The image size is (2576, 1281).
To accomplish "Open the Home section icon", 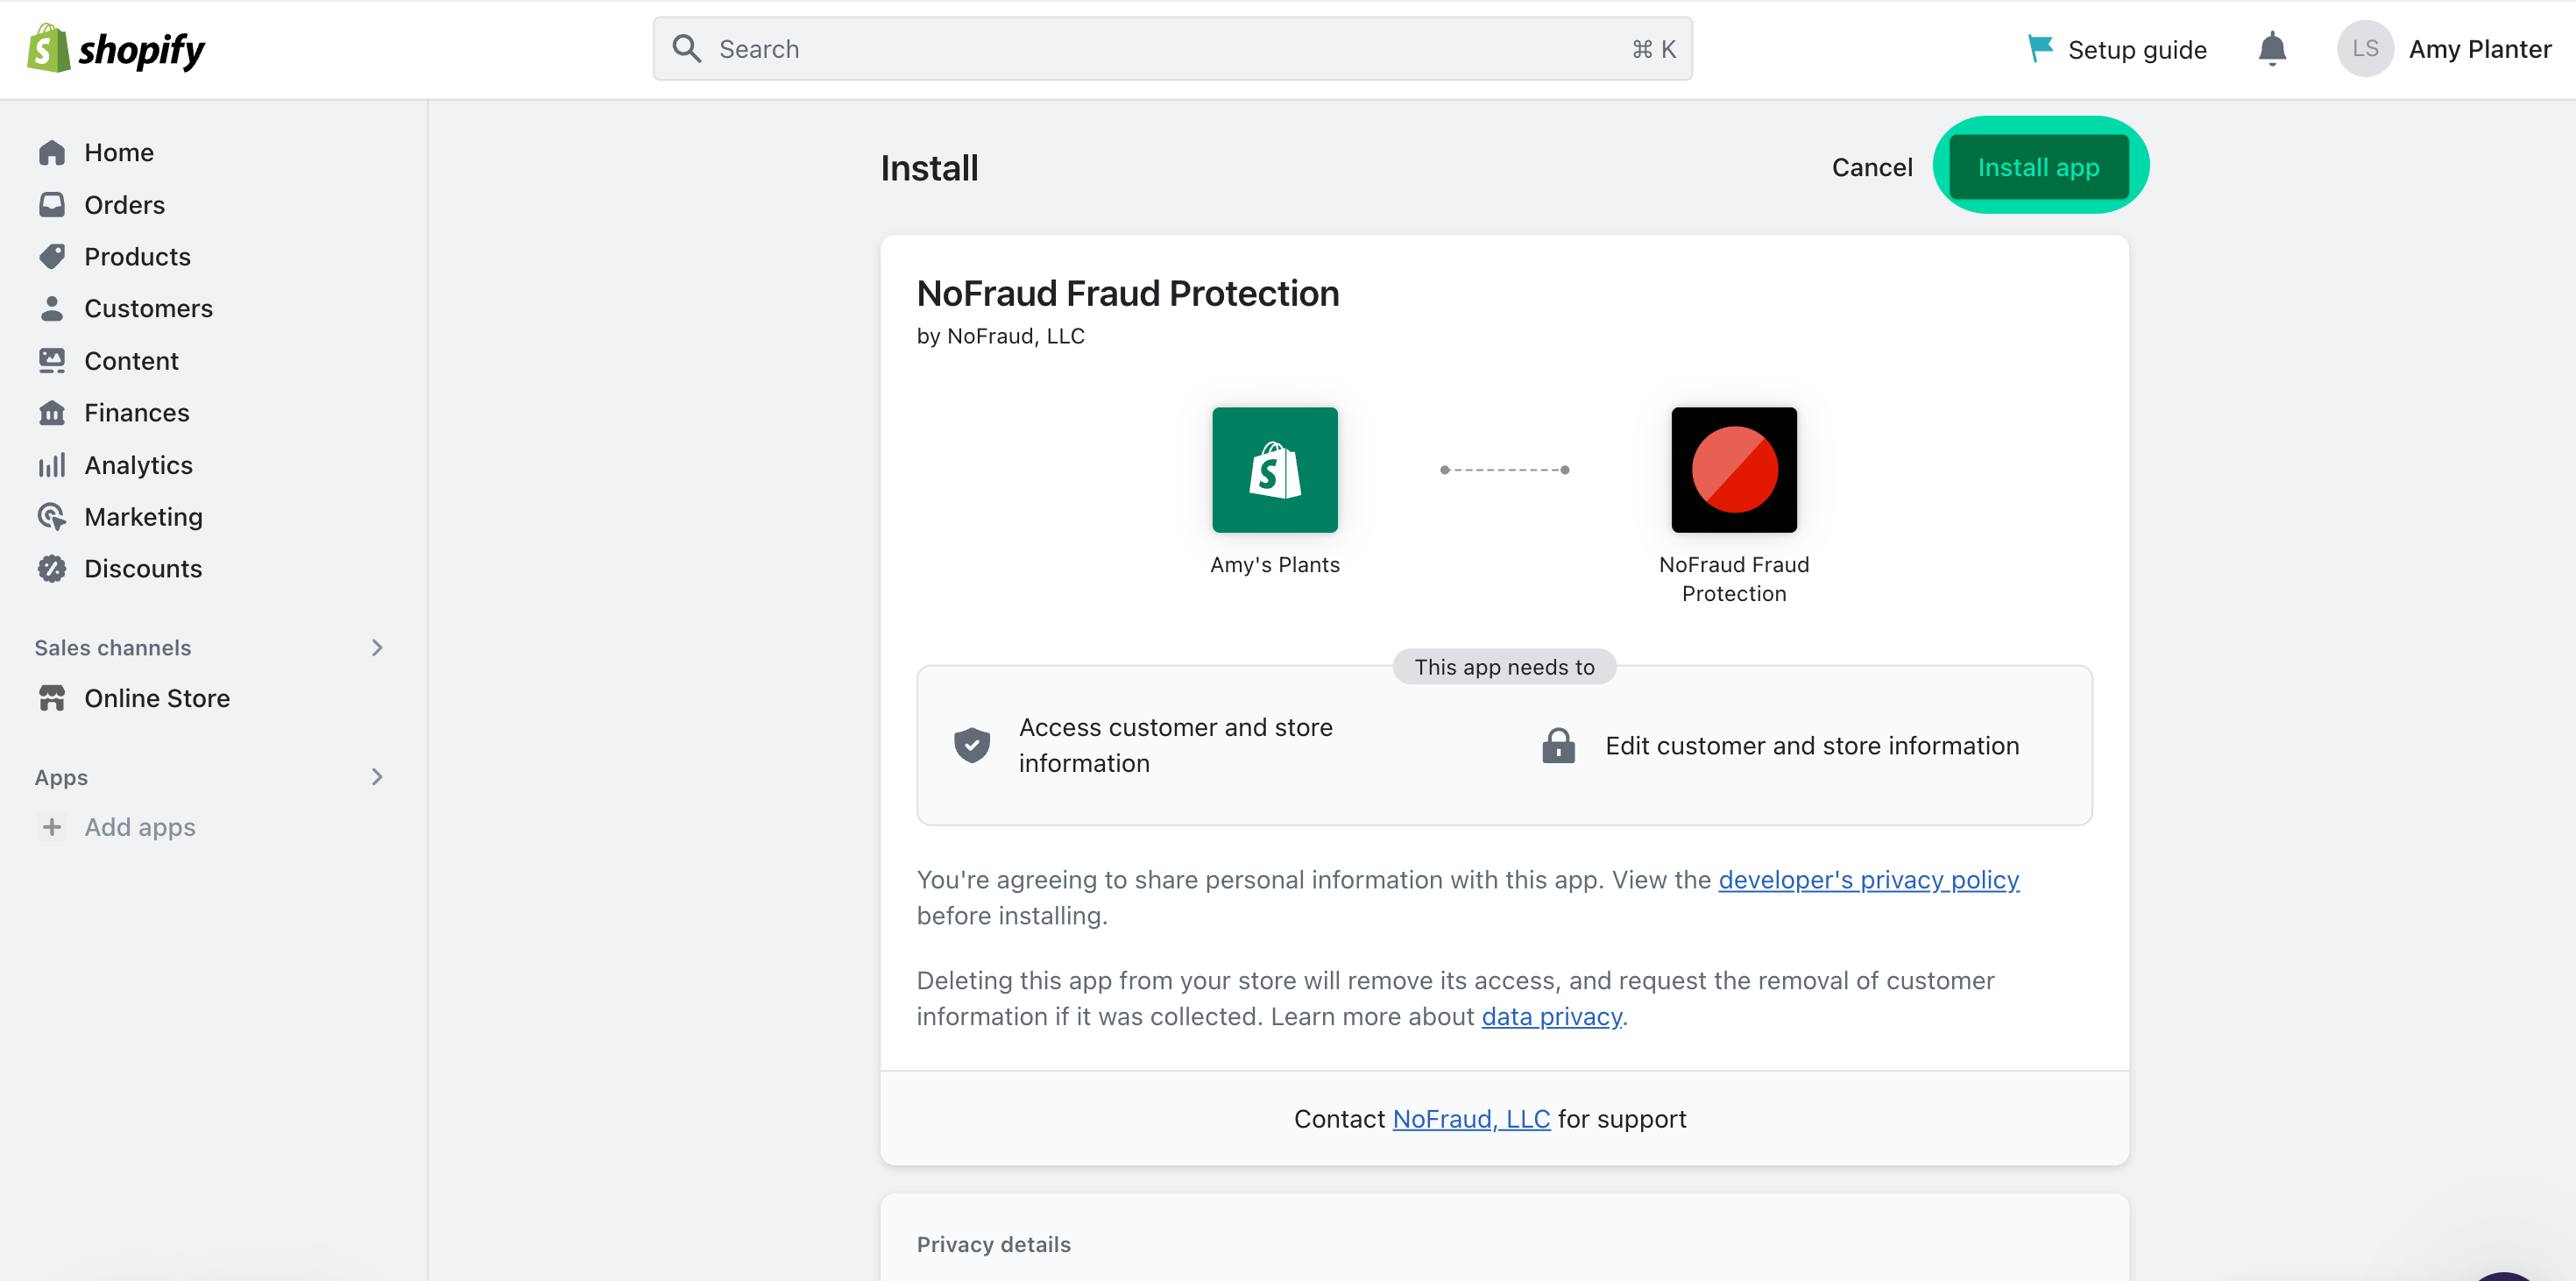I will tap(53, 151).
